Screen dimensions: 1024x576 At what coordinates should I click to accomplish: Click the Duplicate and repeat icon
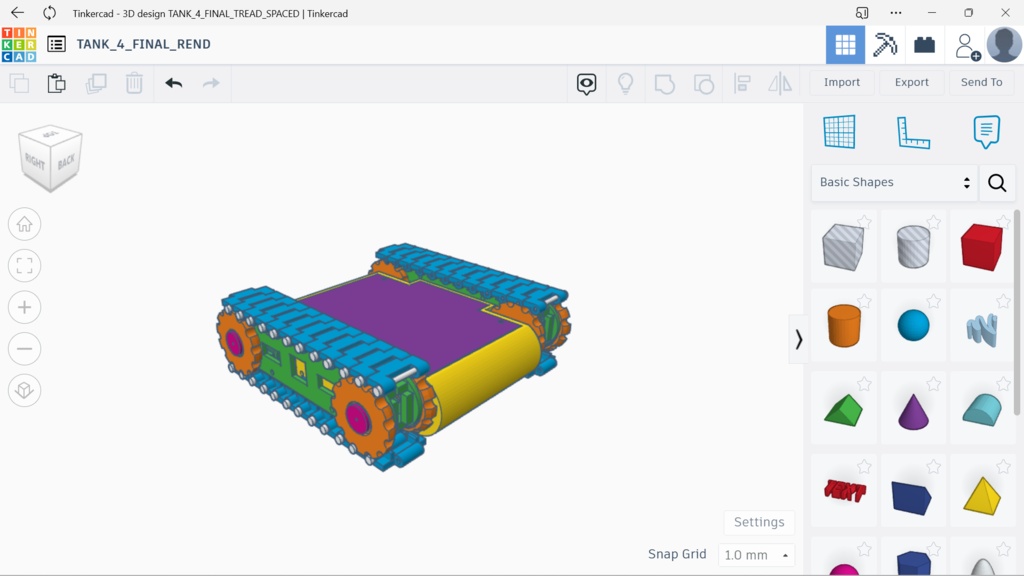point(96,83)
